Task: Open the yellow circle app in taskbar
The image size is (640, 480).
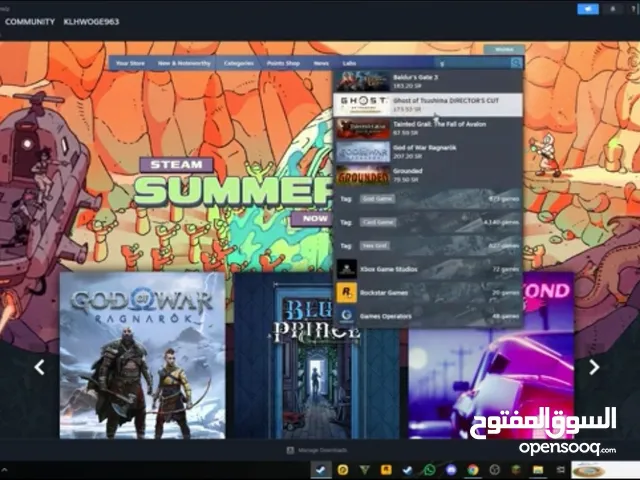Action: coord(343,470)
